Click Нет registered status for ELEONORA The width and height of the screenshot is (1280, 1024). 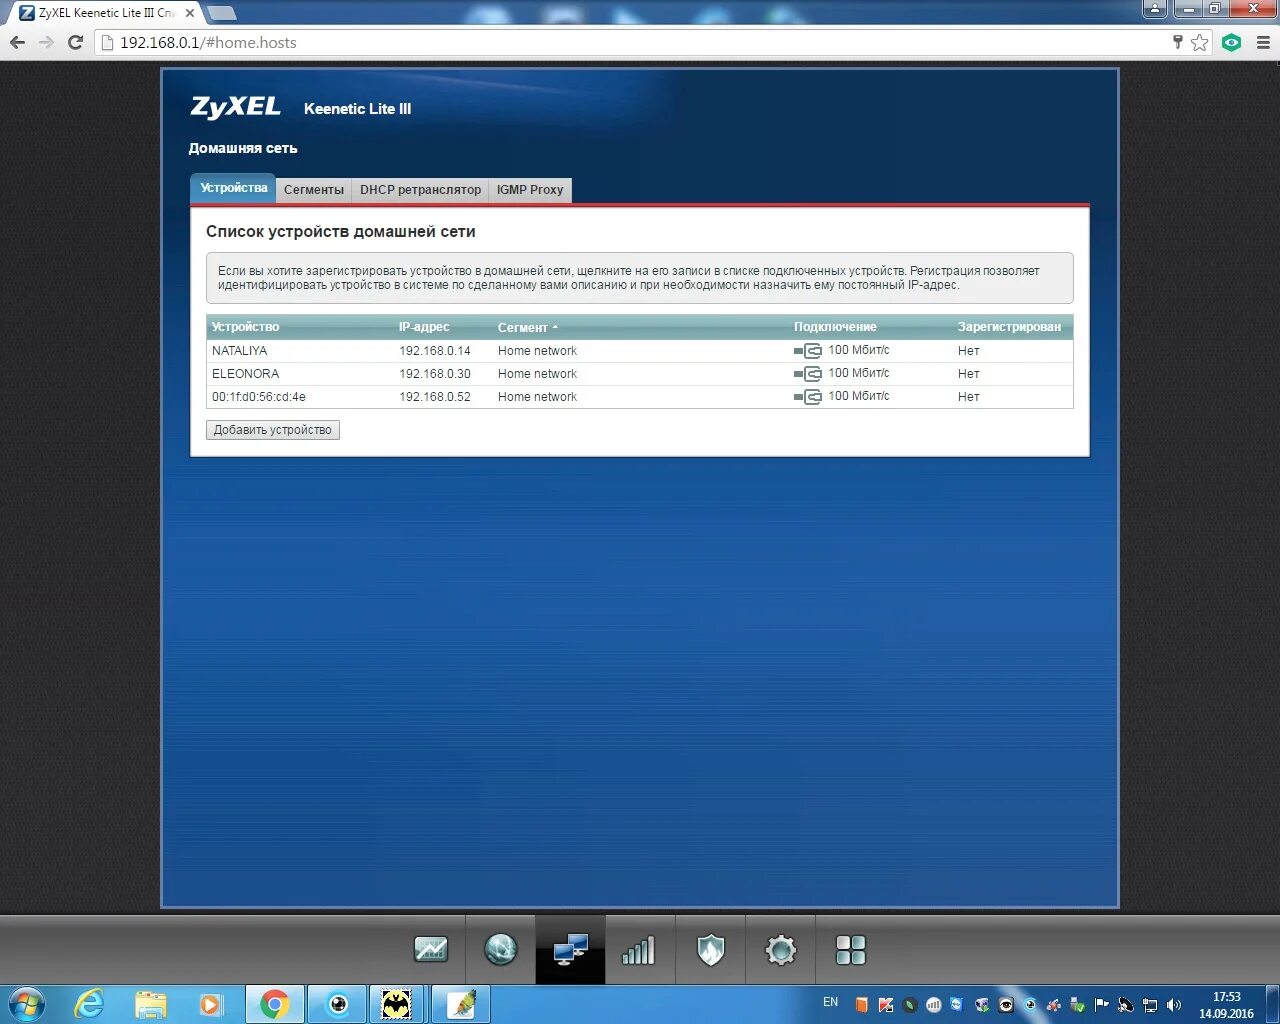click(968, 374)
